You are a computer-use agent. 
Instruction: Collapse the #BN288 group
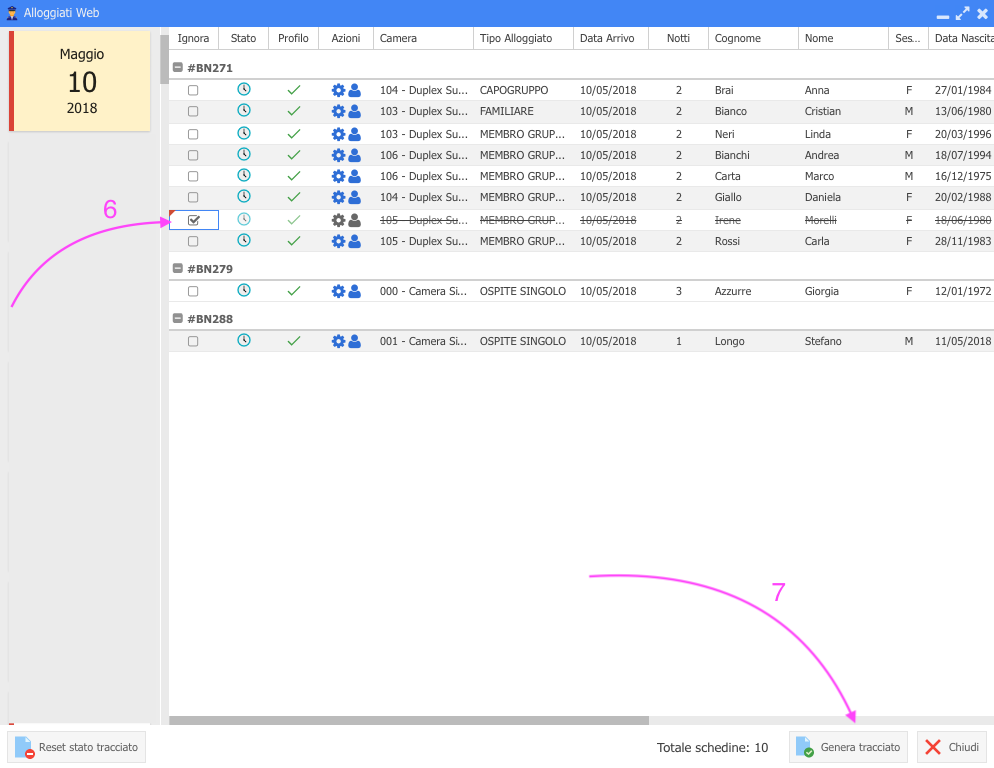[x=178, y=318]
